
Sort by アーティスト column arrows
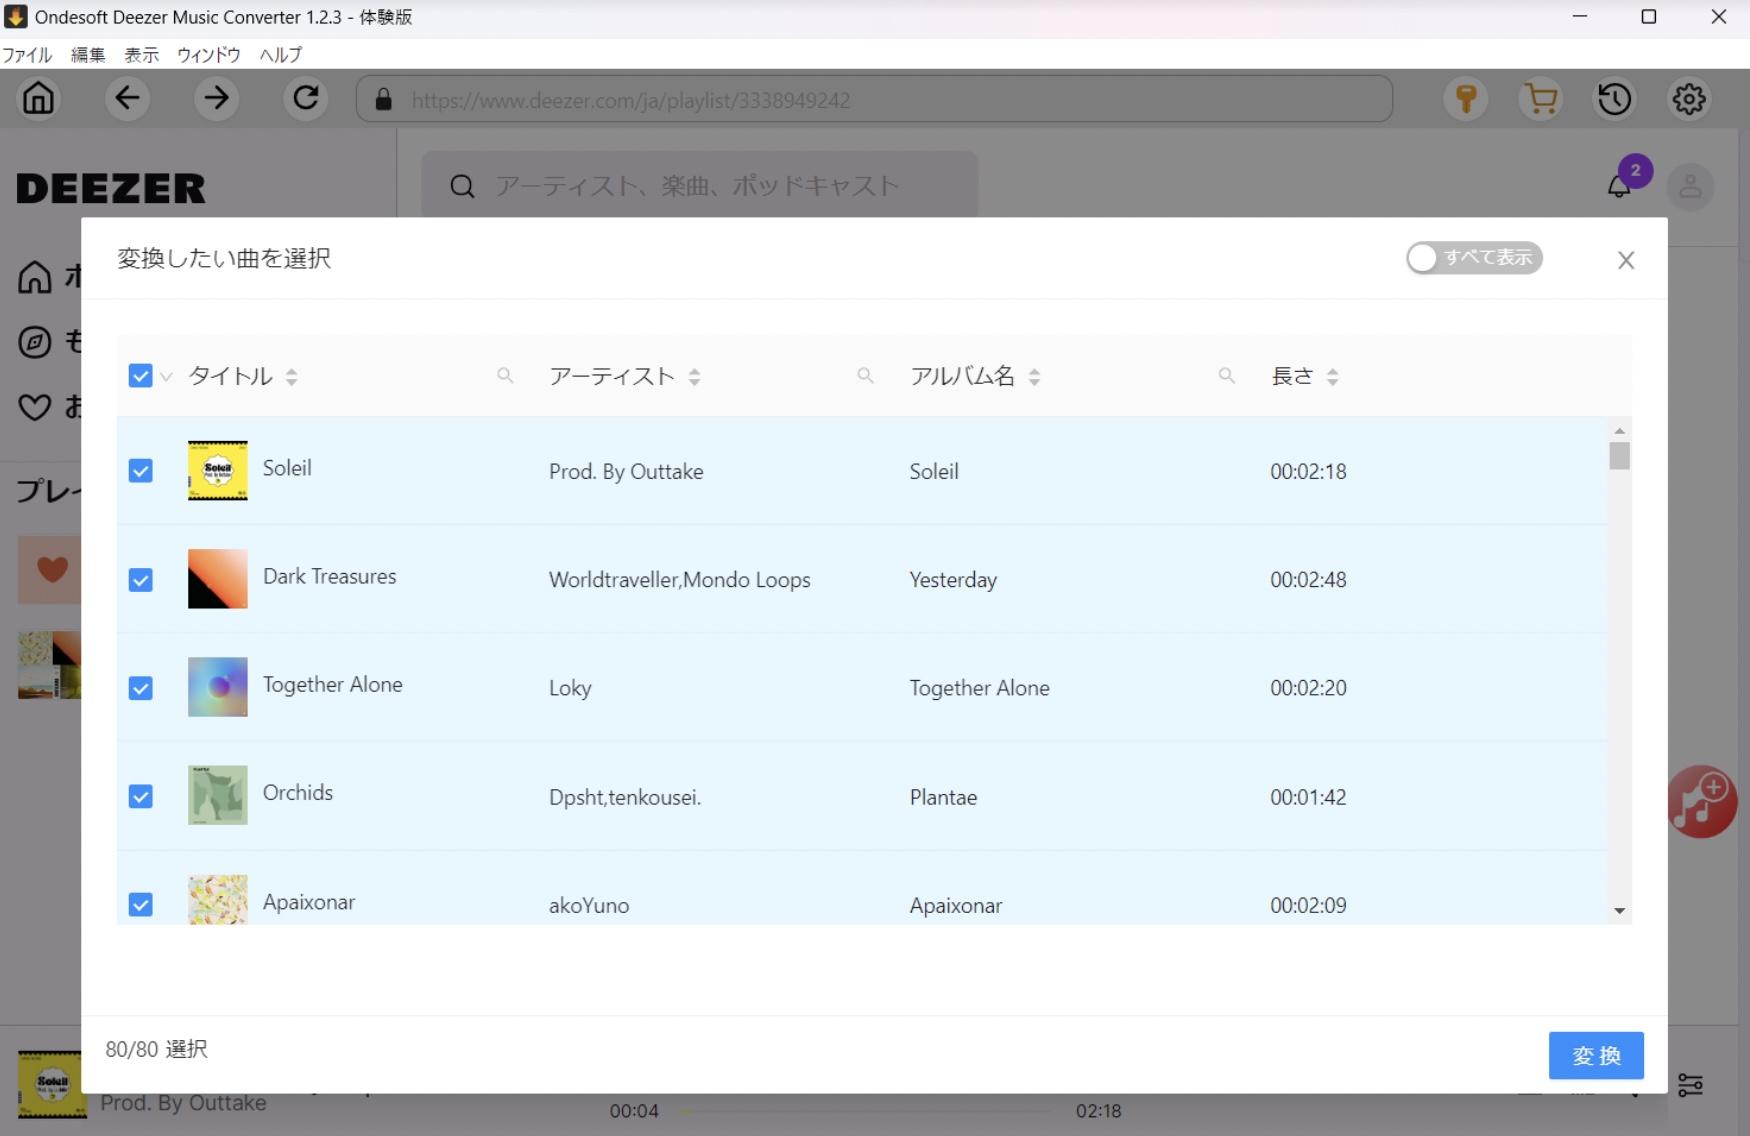coord(694,377)
